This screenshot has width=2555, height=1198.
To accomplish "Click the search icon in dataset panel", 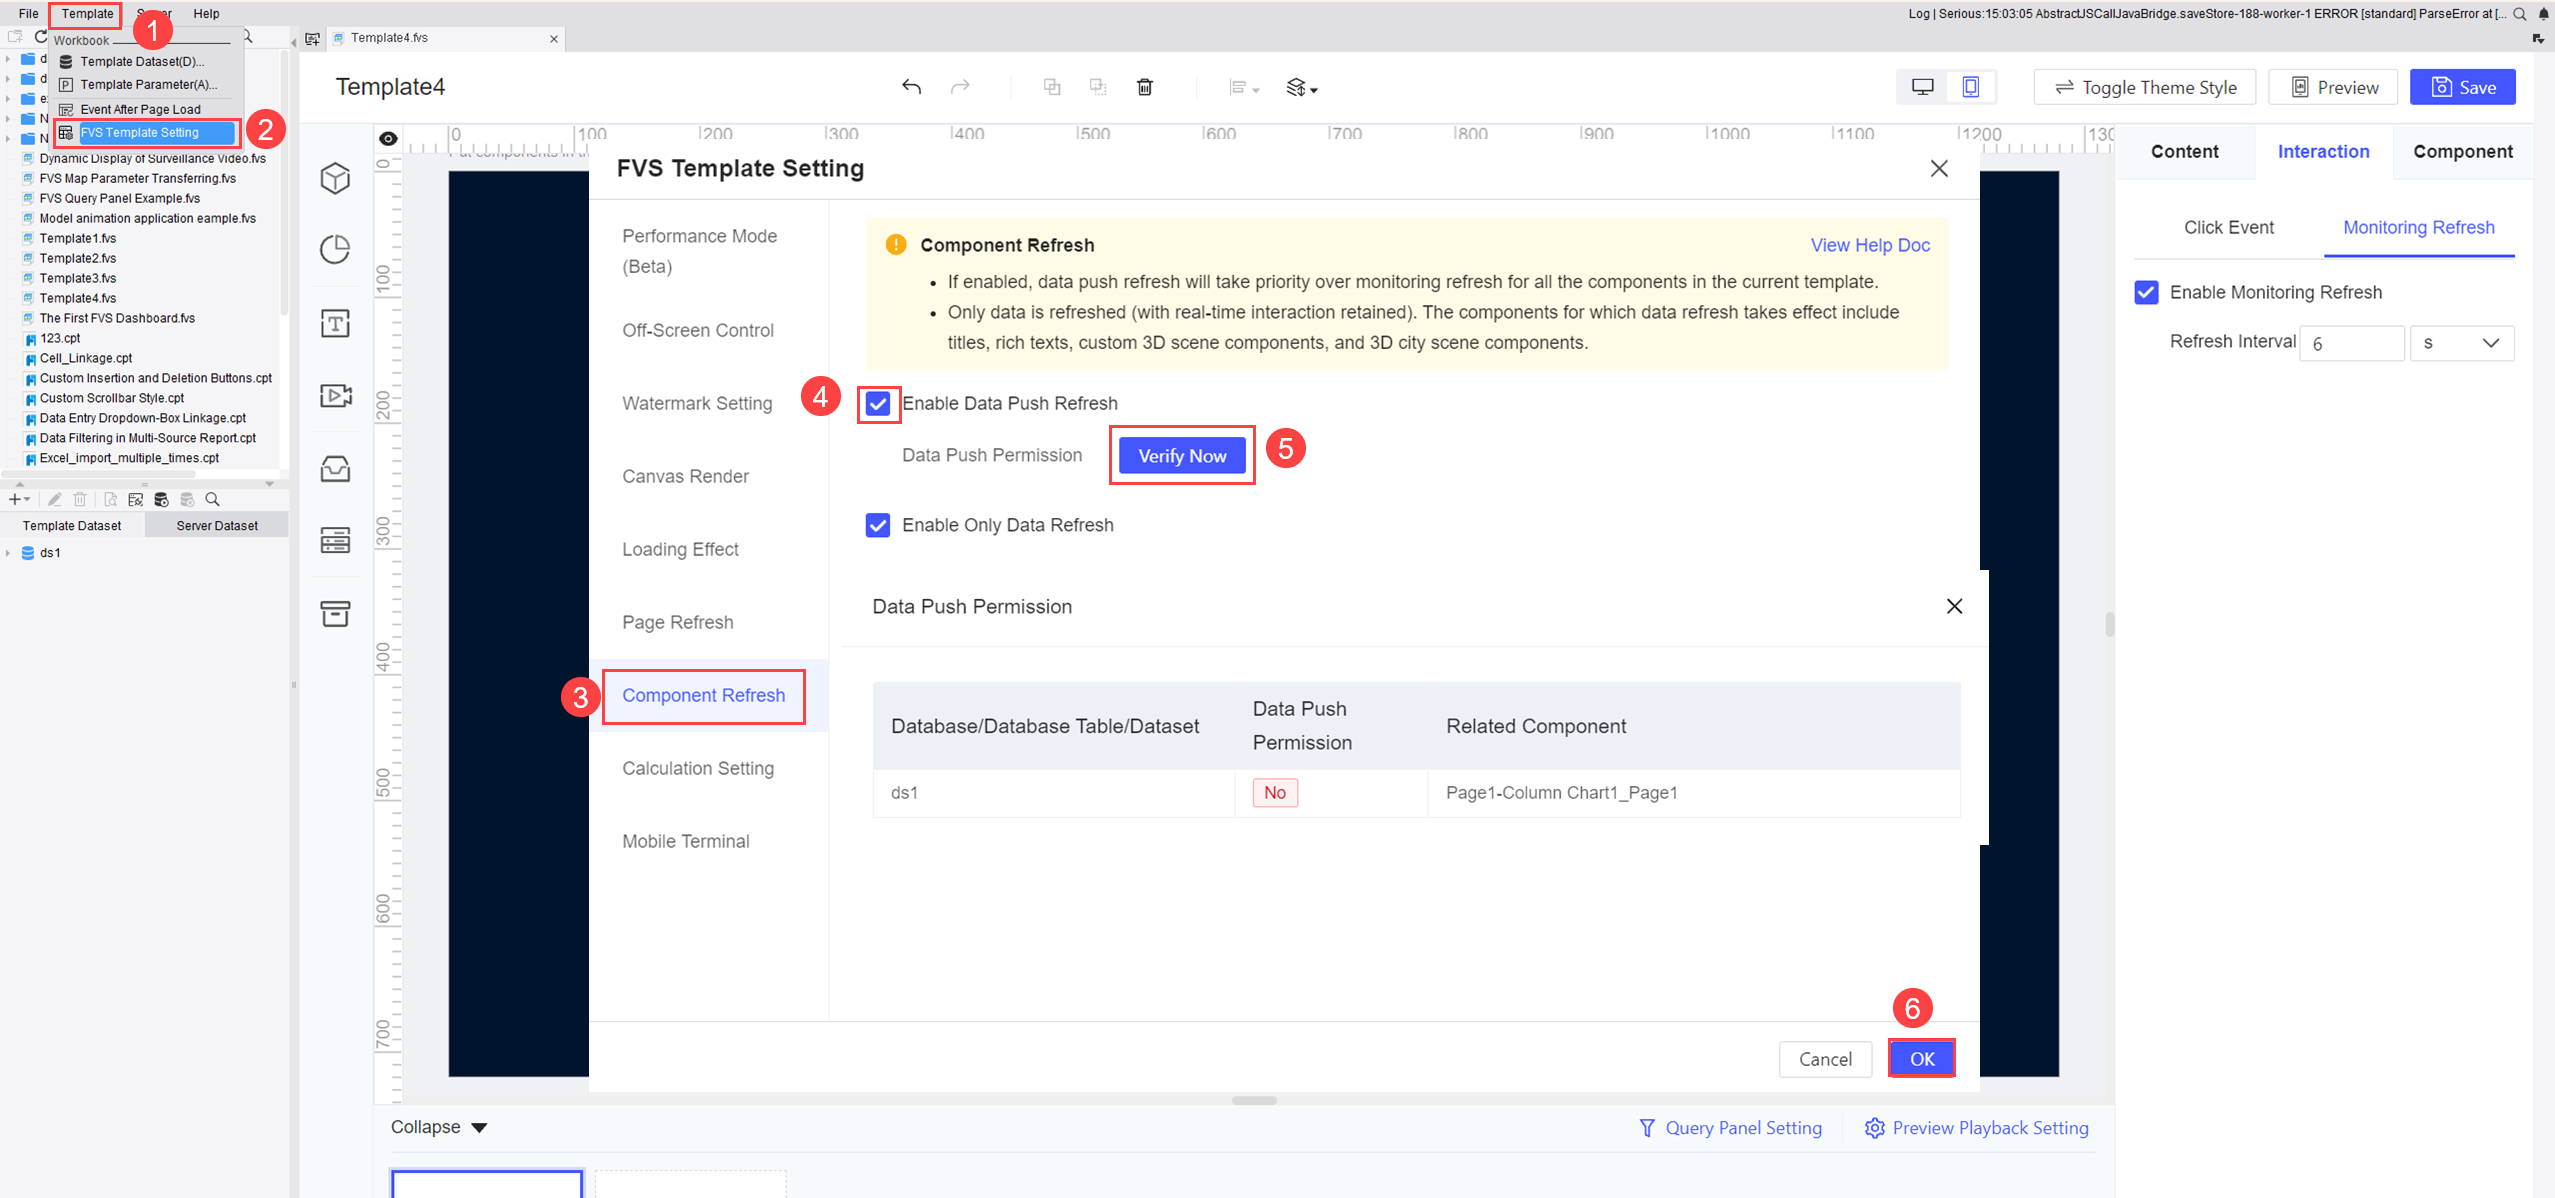I will click(212, 499).
